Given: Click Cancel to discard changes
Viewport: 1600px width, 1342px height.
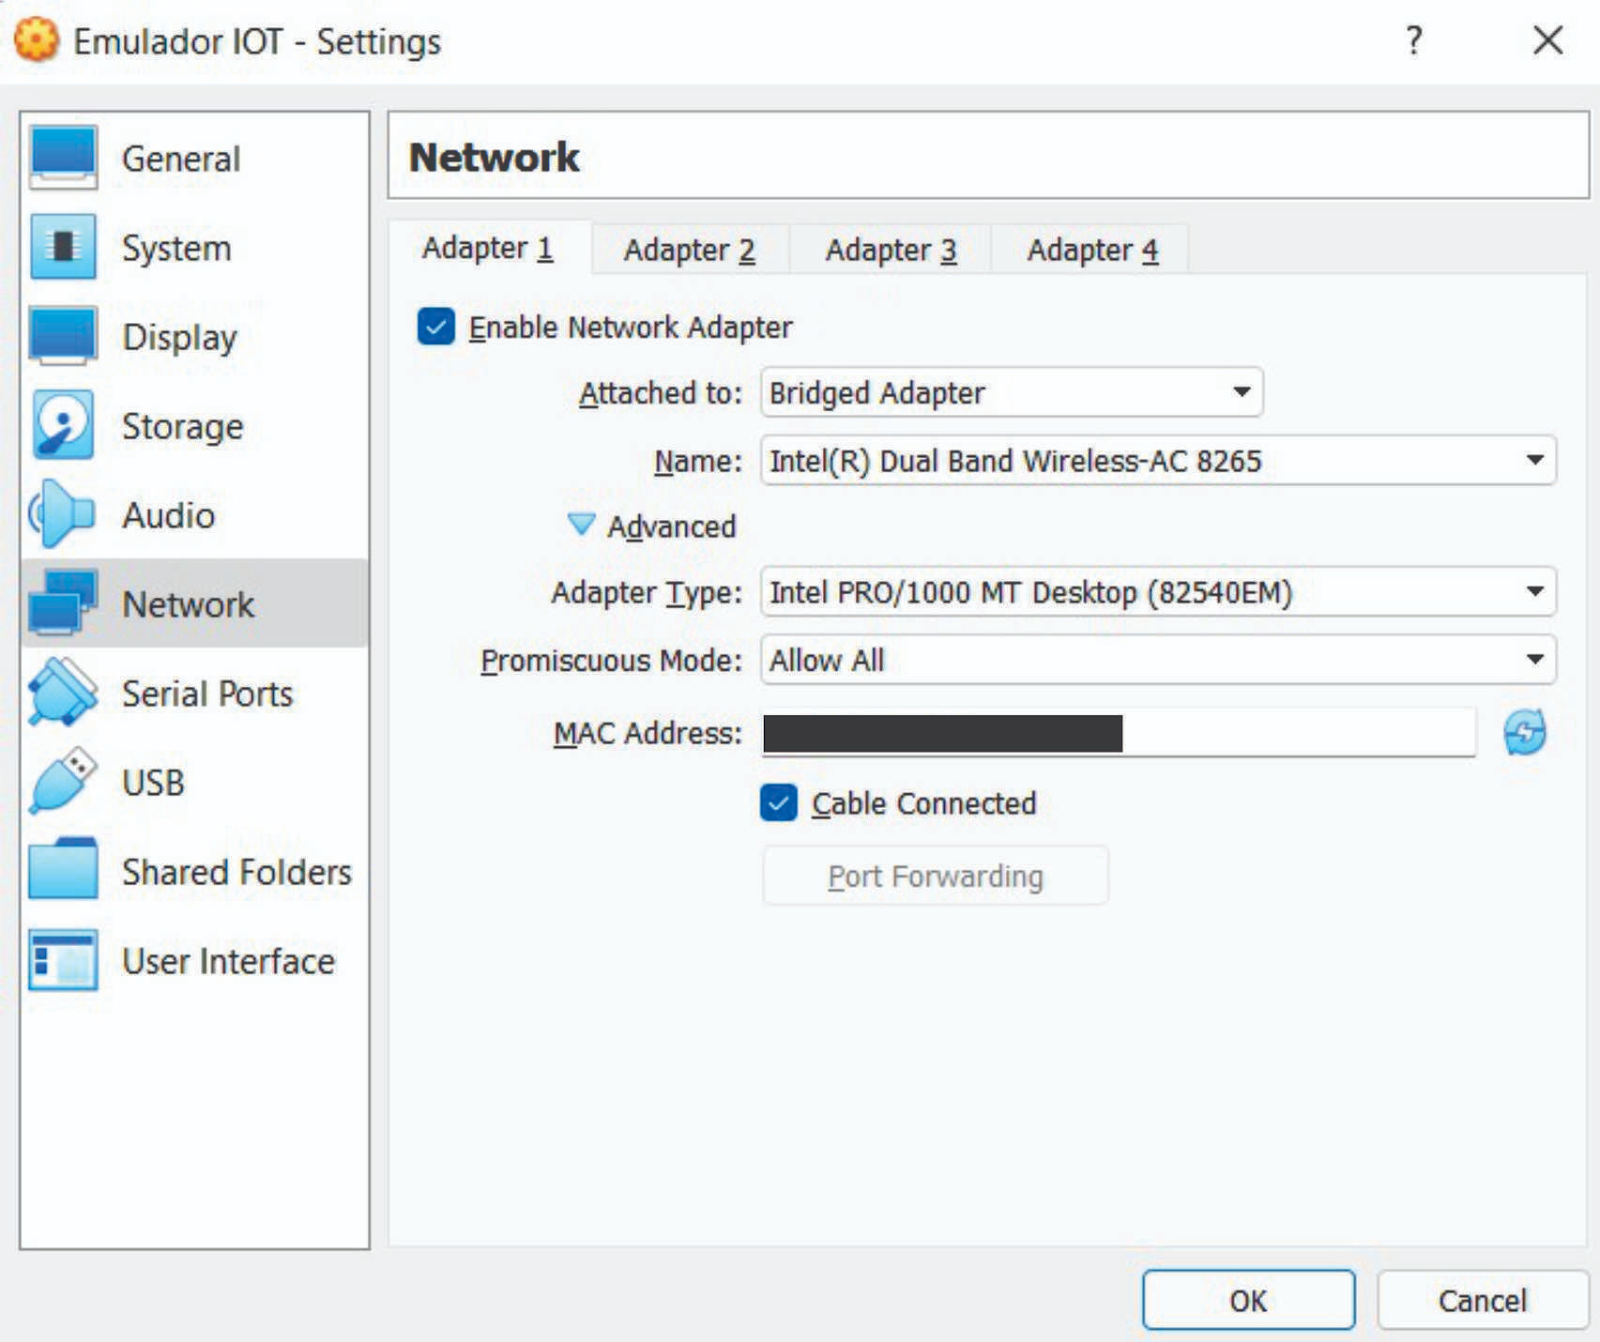Looking at the screenshot, I should (x=1483, y=1300).
